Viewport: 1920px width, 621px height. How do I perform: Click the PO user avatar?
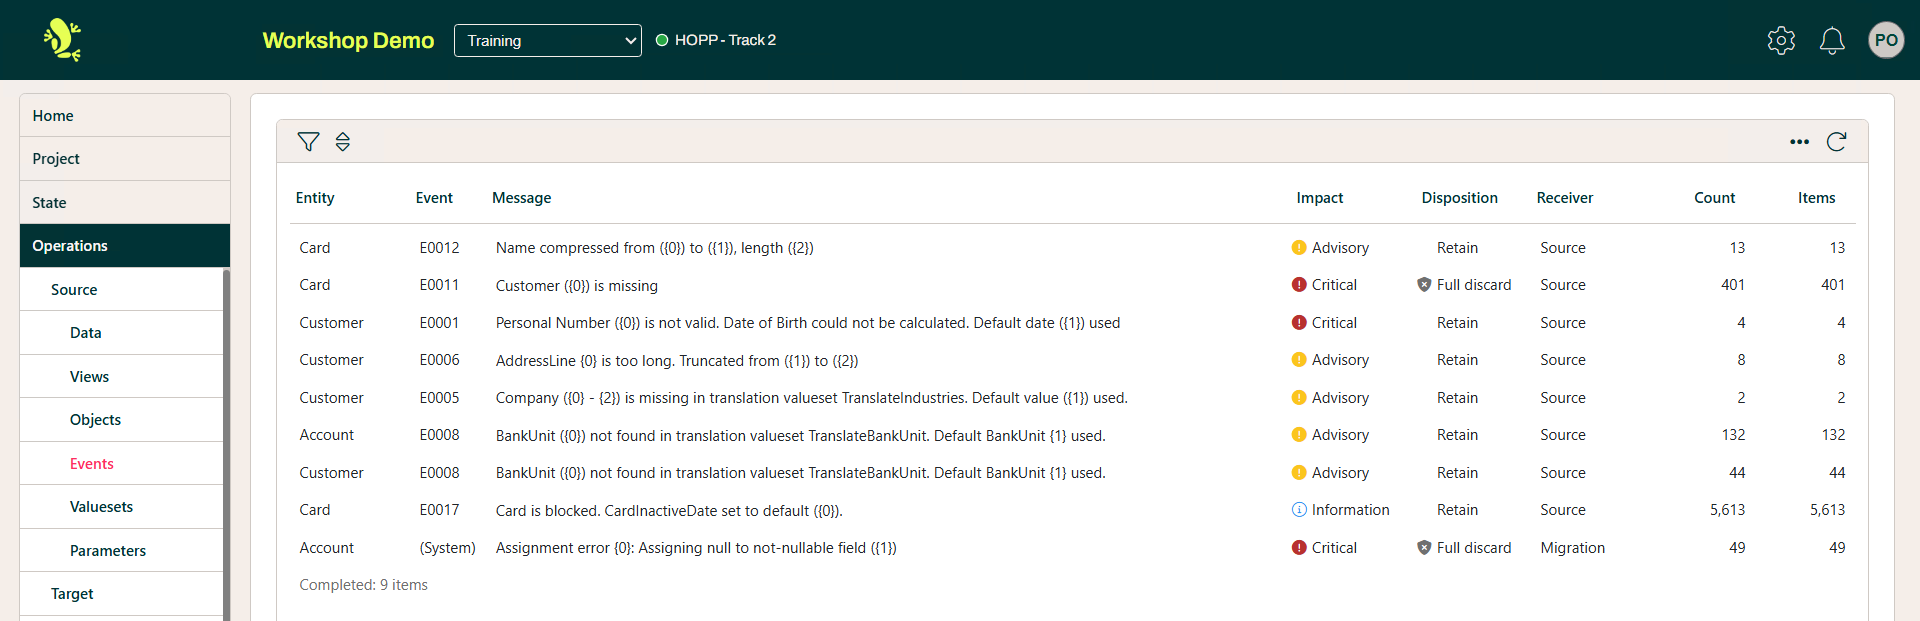pos(1885,41)
